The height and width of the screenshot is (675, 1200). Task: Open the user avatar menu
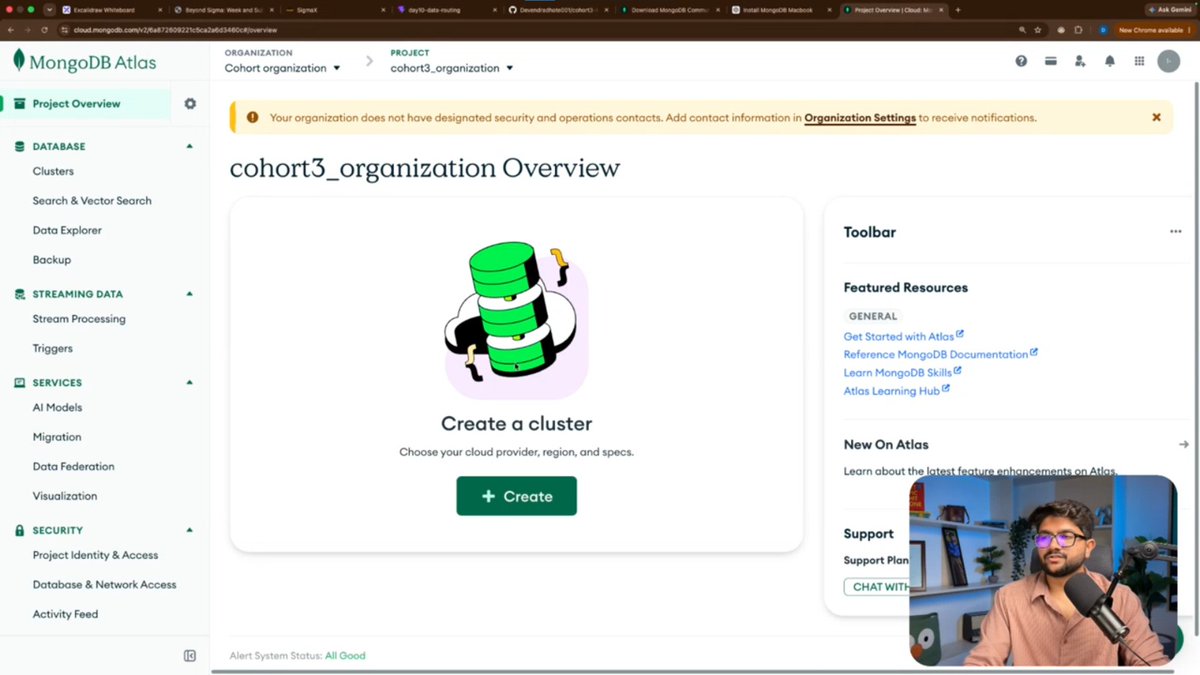coord(1168,61)
